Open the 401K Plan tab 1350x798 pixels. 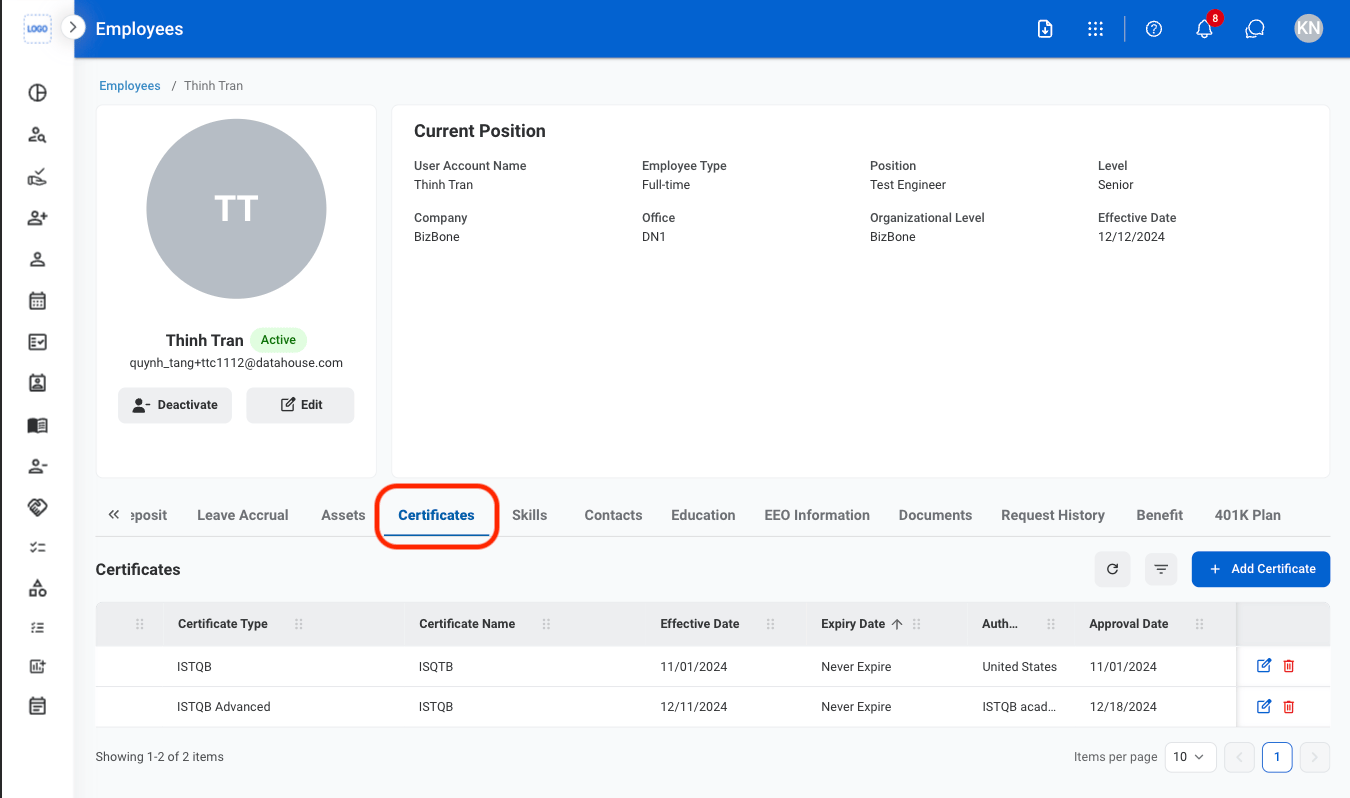pyautogui.click(x=1248, y=515)
